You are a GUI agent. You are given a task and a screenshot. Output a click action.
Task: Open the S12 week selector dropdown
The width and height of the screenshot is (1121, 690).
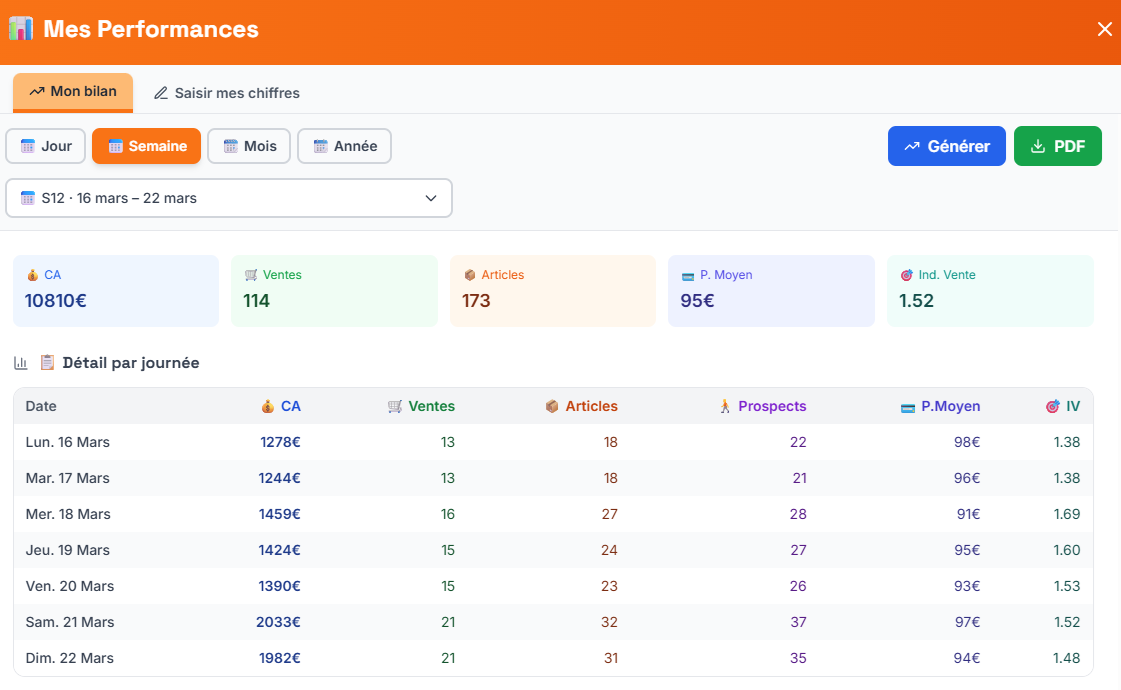tap(228, 198)
